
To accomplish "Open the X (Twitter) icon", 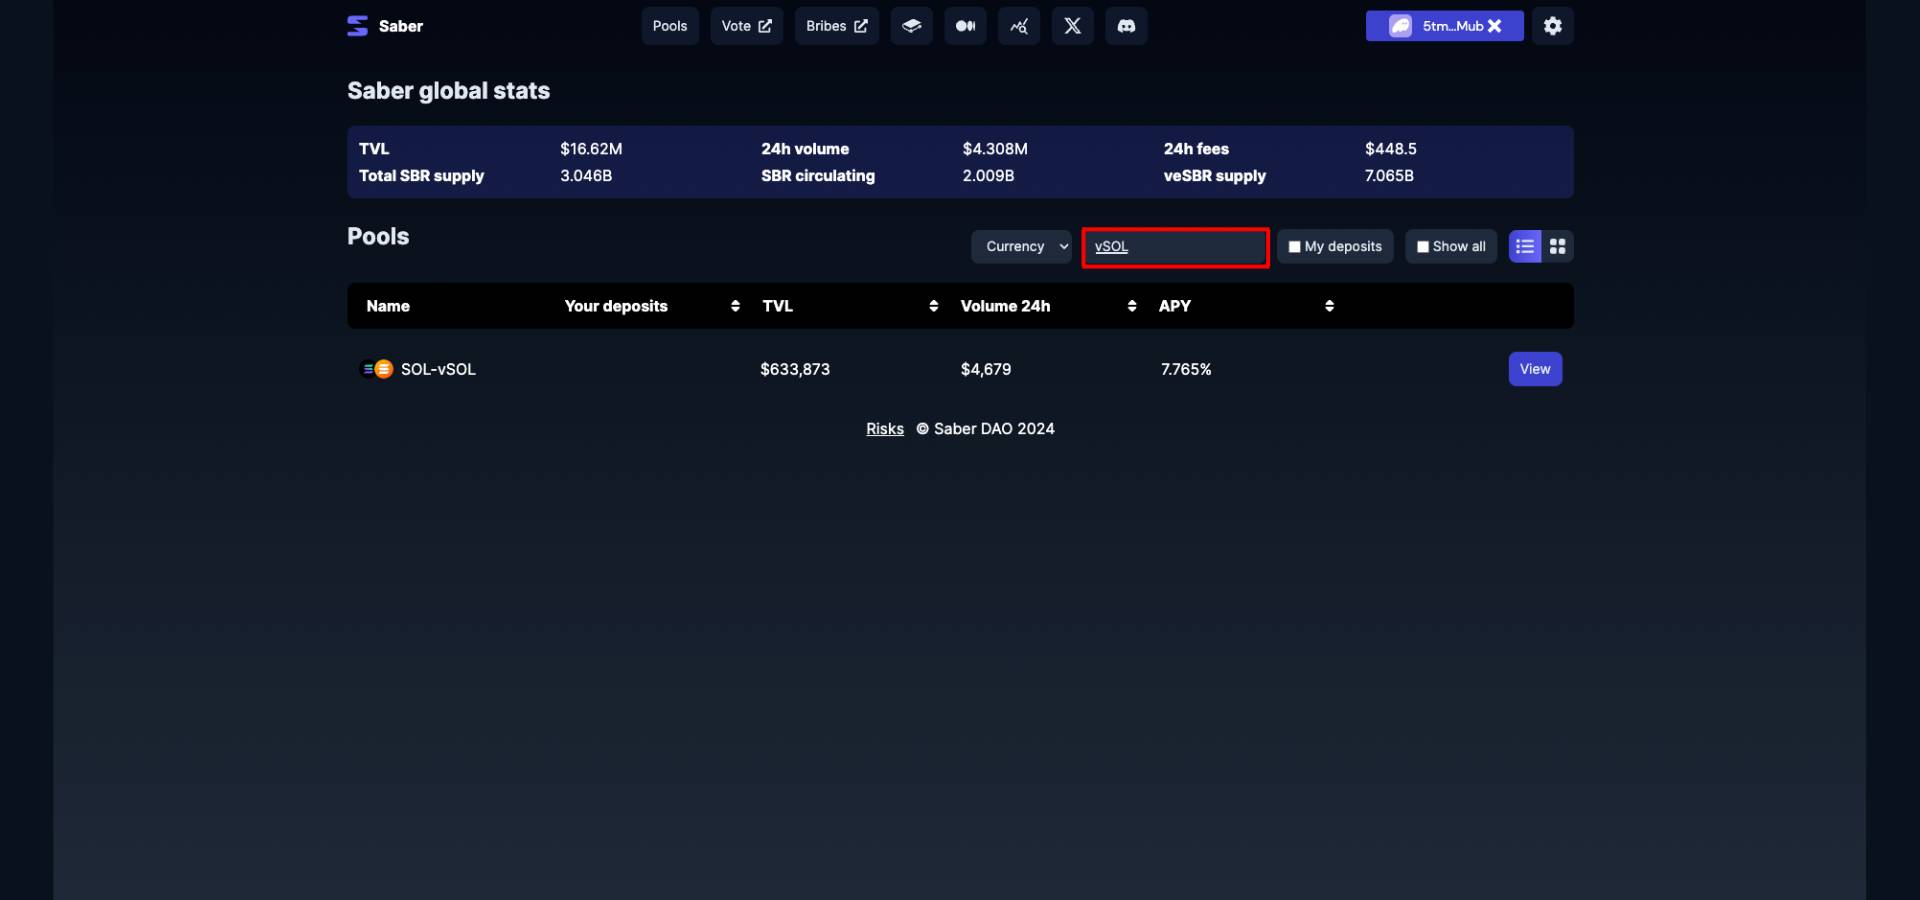I will (1073, 26).
